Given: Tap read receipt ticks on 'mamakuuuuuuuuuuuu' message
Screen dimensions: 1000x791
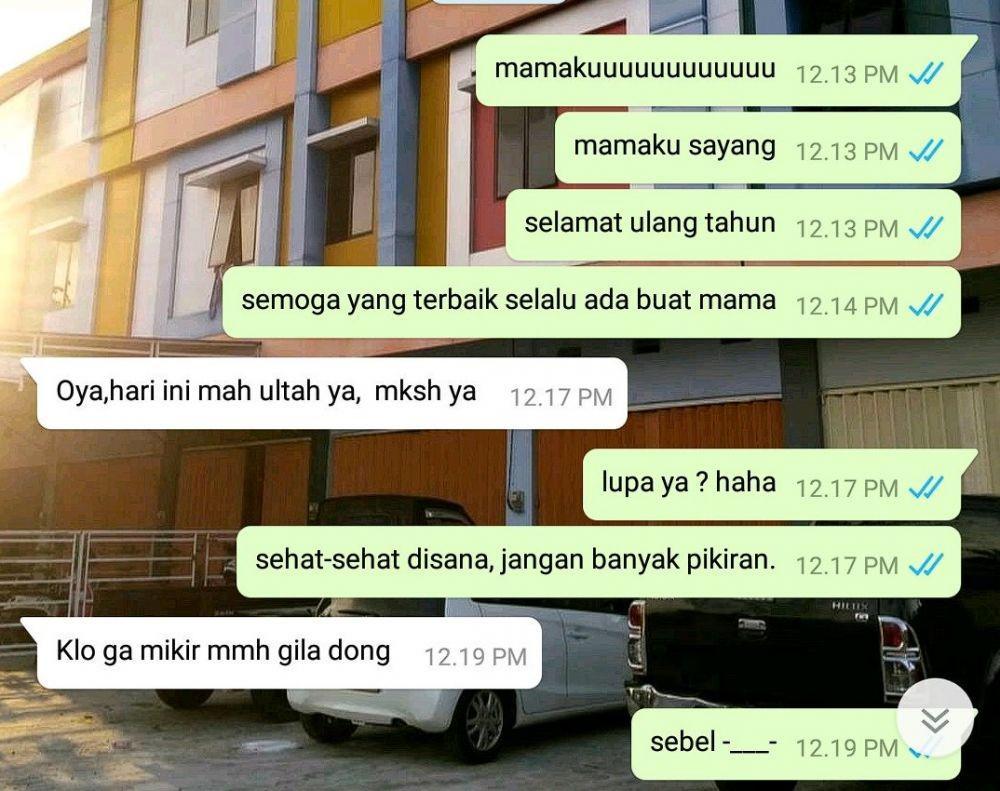Looking at the screenshot, I should [925, 75].
